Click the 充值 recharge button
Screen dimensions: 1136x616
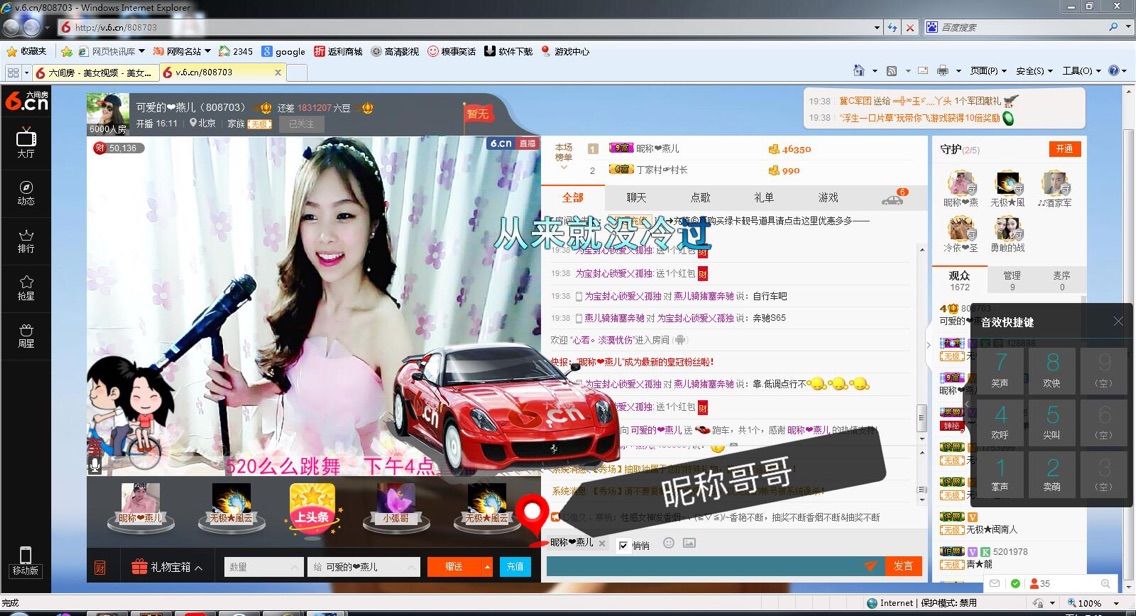pos(514,567)
